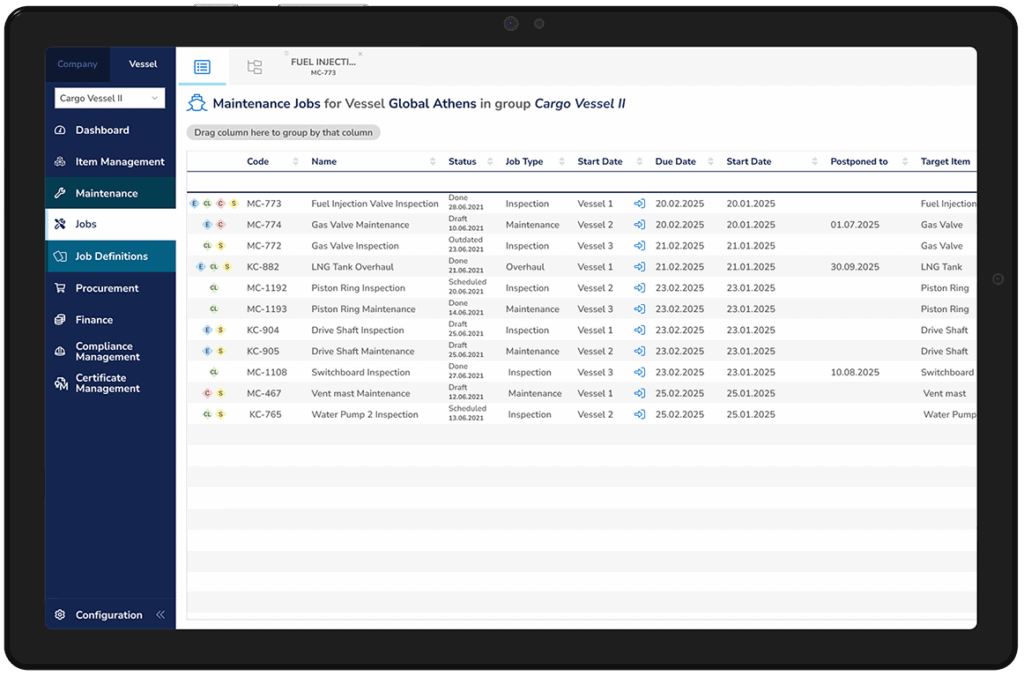The height and width of the screenshot is (676, 1024).
Task: Click the Finance coins icon
Action: pyautogui.click(x=60, y=320)
